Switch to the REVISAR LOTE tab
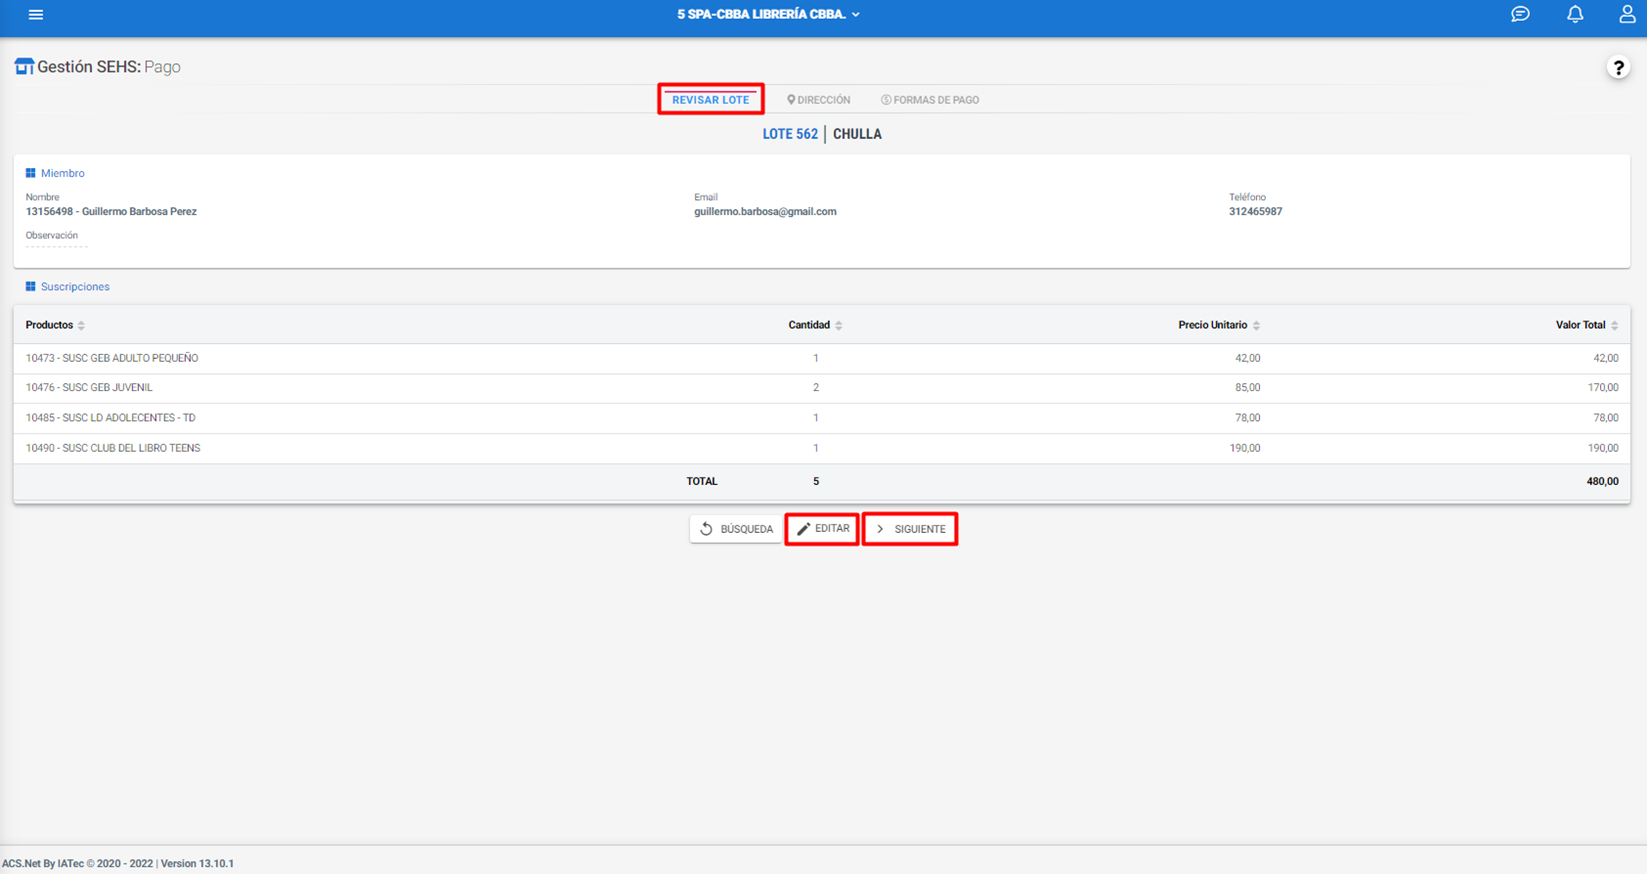 pos(711,100)
